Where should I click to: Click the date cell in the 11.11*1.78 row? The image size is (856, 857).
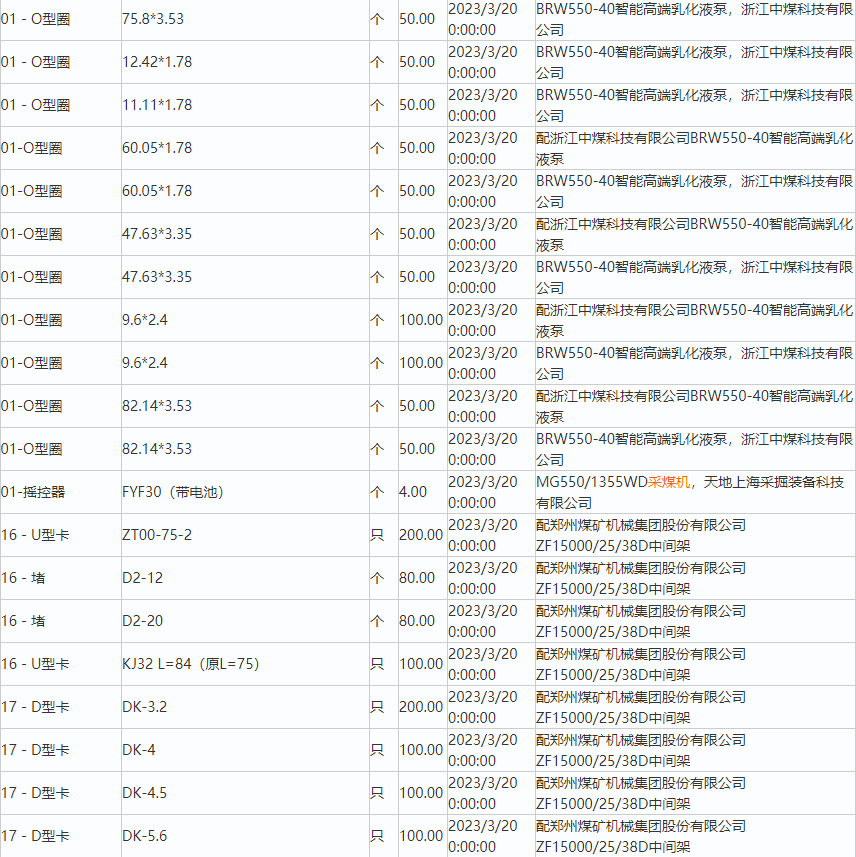(x=490, y=105)
